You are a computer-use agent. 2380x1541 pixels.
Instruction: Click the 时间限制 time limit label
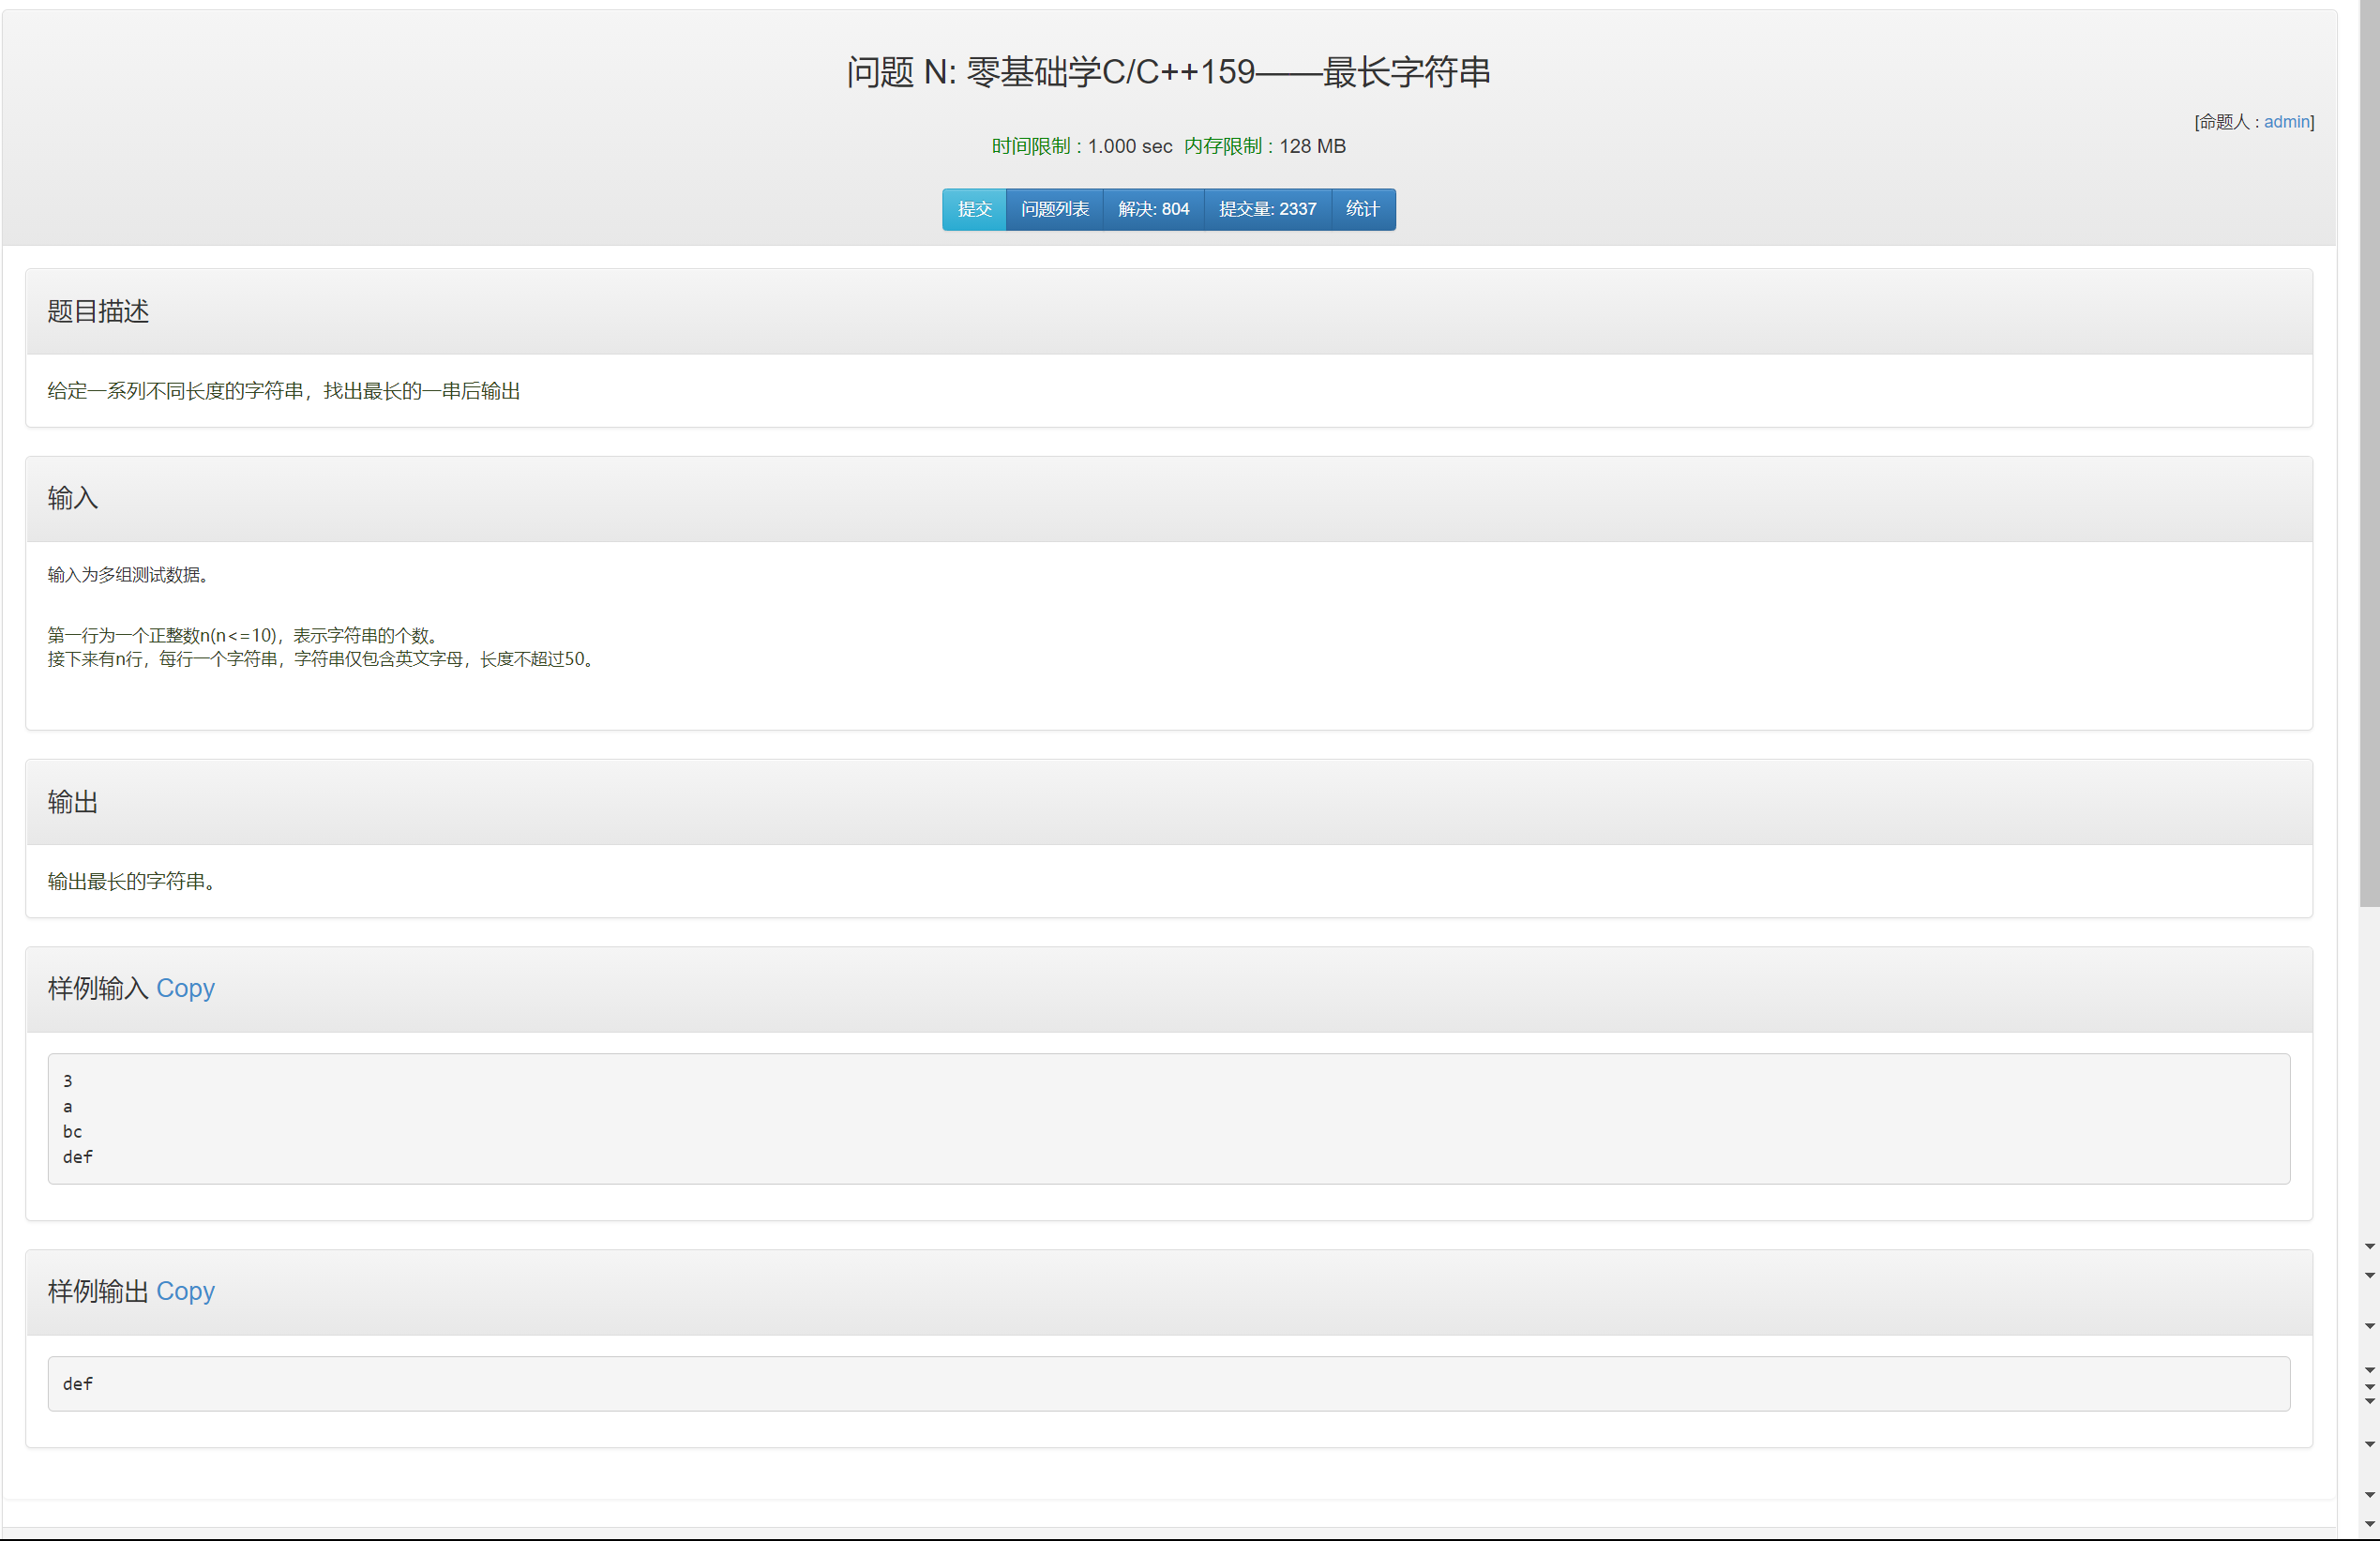1030,146
